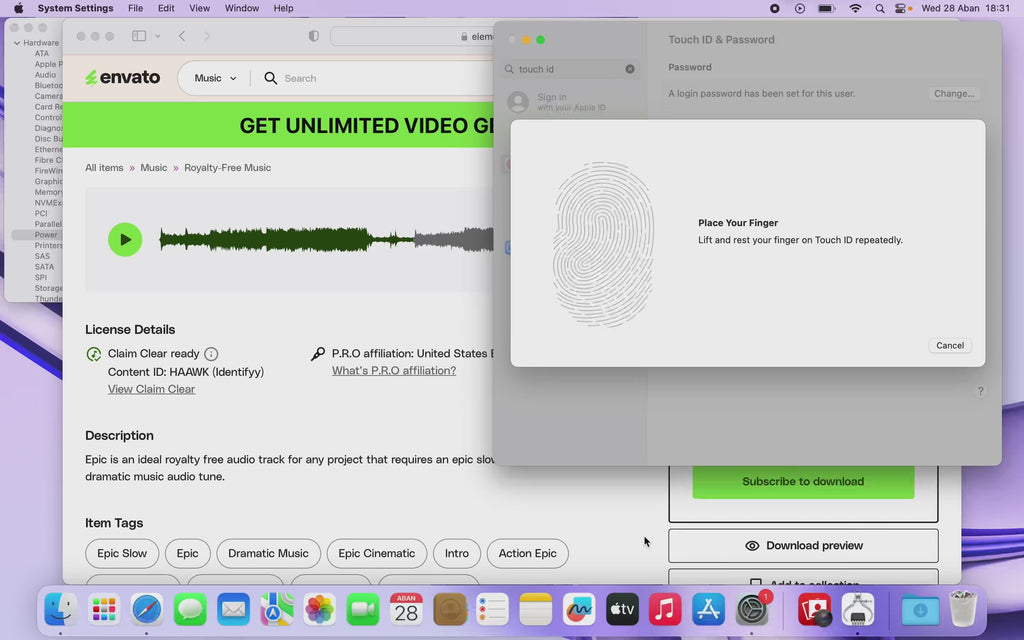
Task: Open the Music category dropdown
Action: tap(215, 78)
